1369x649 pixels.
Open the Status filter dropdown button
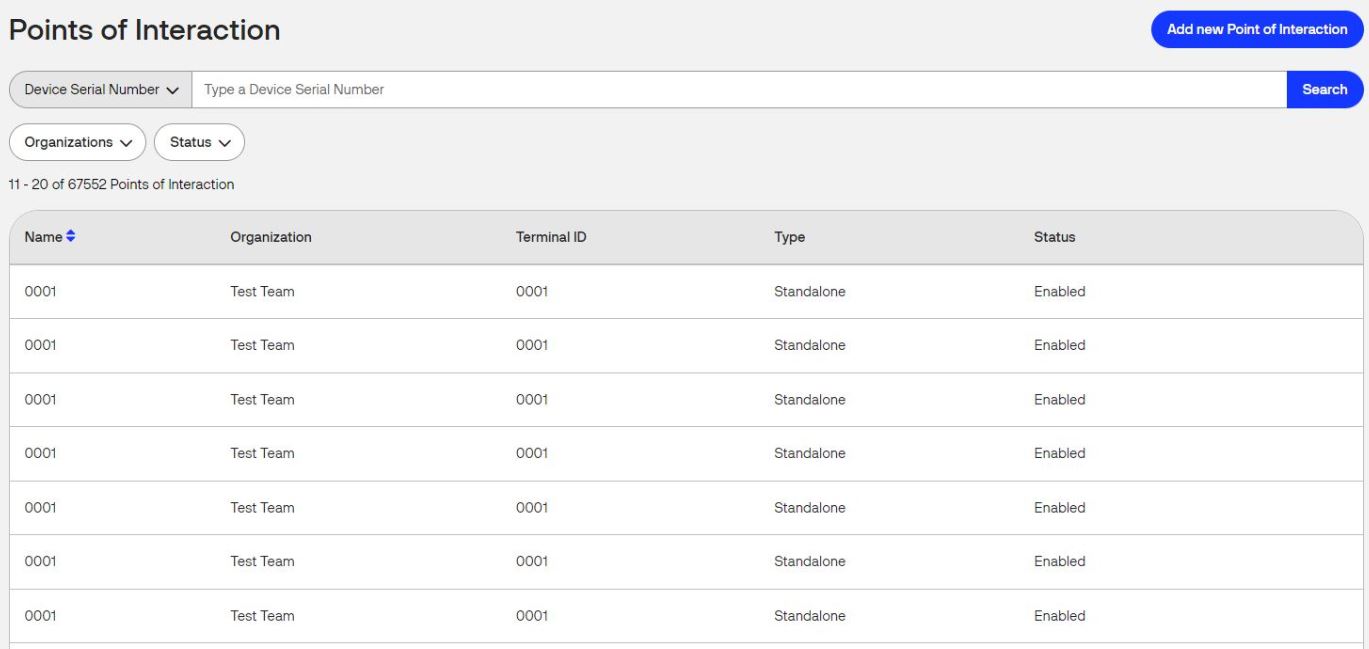coord(200,142)
